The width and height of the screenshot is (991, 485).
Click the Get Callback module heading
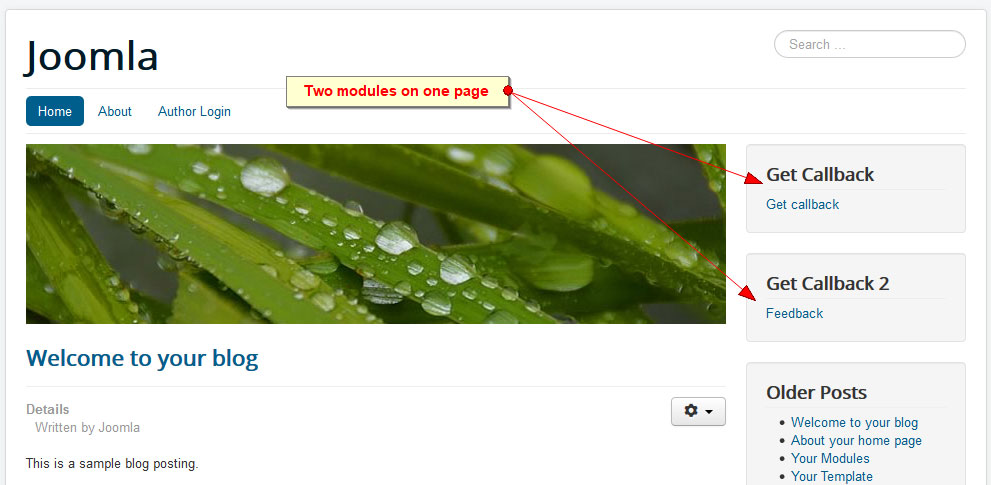(820, 175)
